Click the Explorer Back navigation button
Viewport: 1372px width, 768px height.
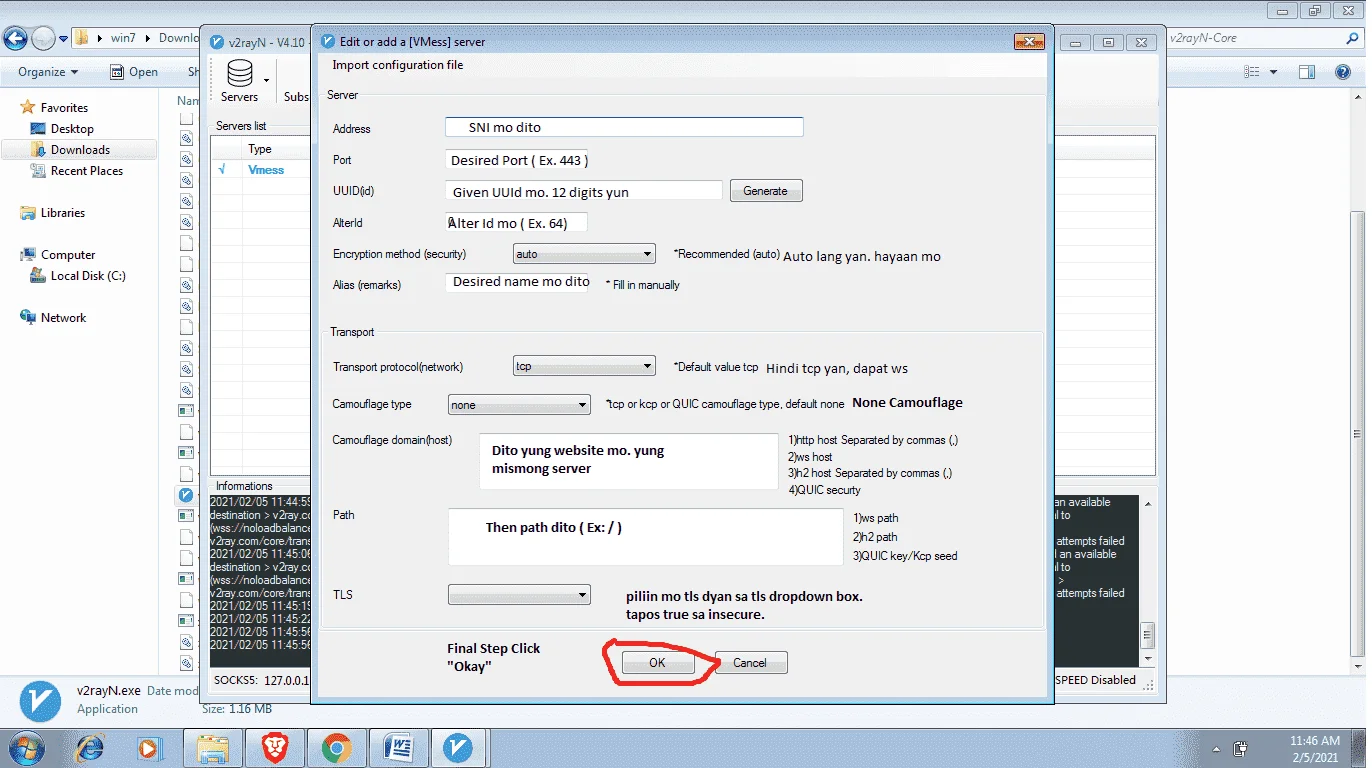(17, 38)
